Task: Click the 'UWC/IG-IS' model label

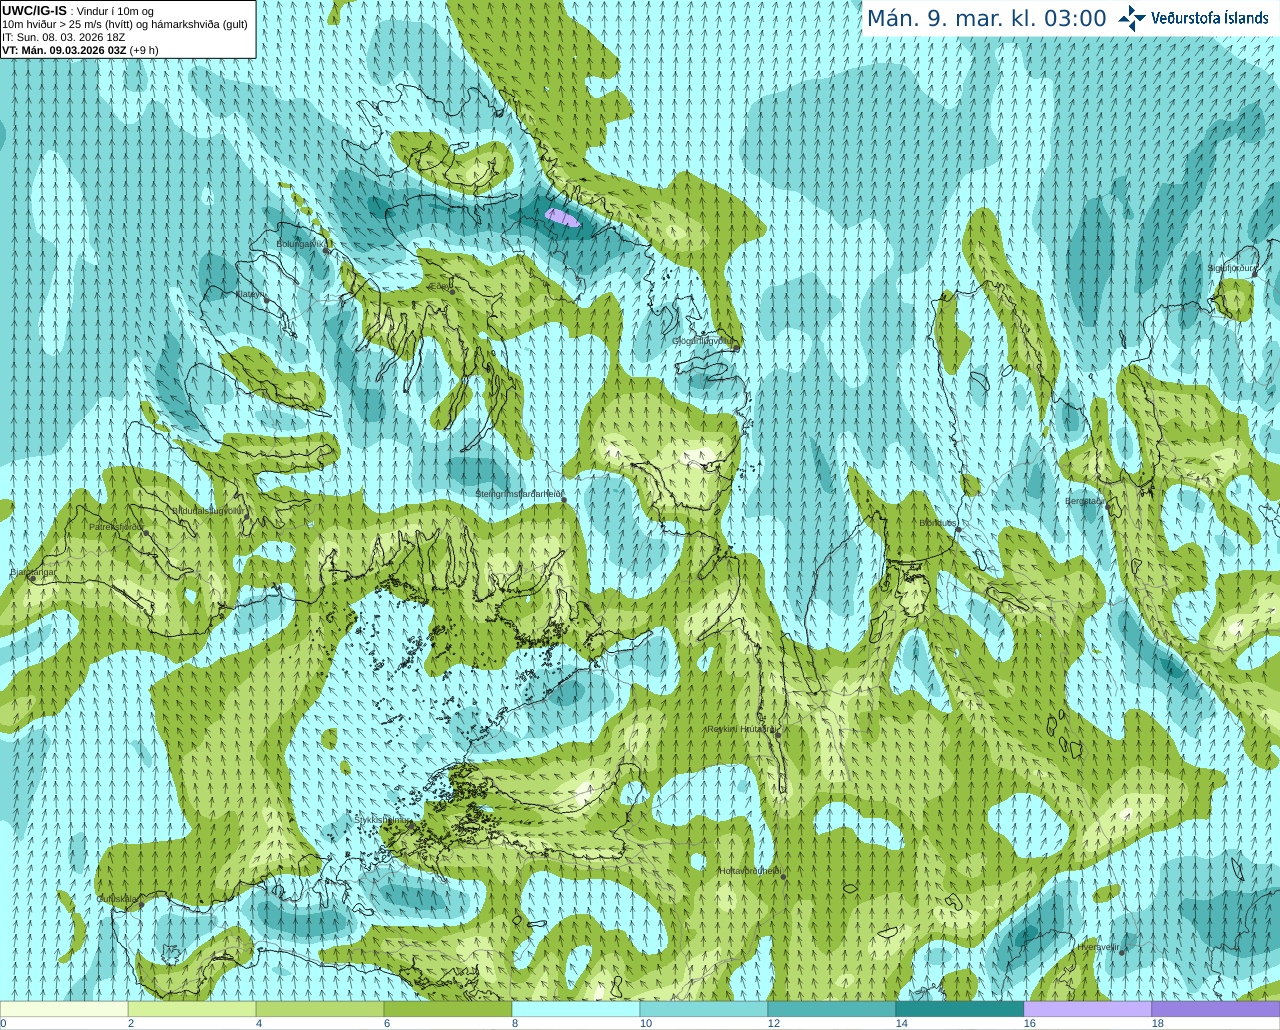Action: [x=34, y=10]
